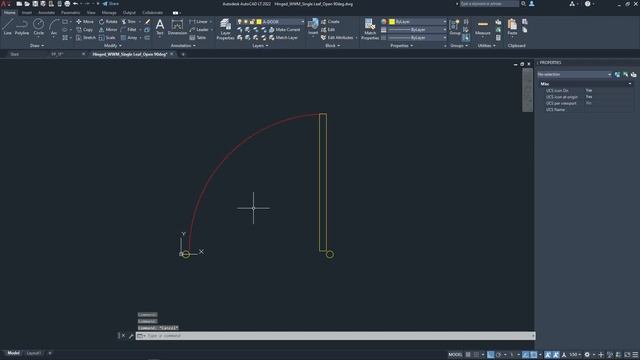This screenshot has height=360, width=640.
Task: Click the Undo arrow in quick access toolbar
Action: click(76, 4)
